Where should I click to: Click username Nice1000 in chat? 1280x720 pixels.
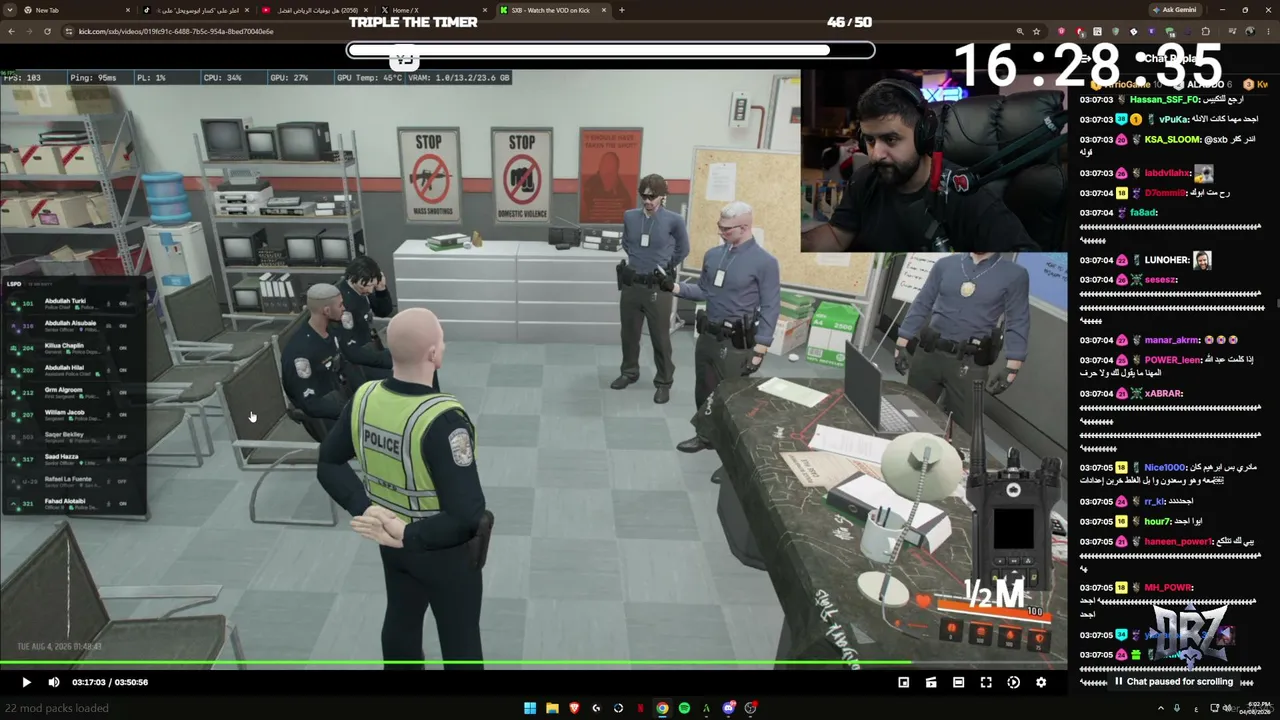coord(1165,467)
